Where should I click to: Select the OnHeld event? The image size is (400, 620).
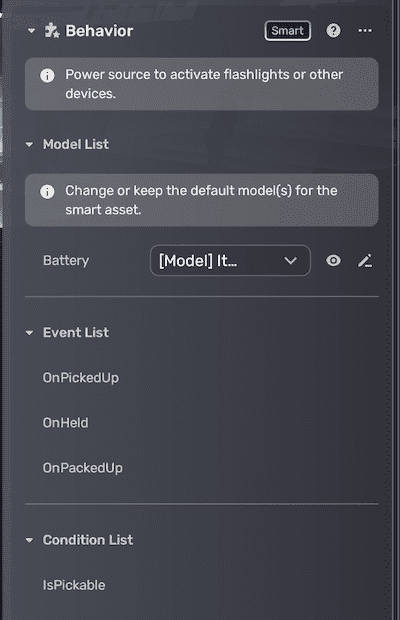click(x=66, y=423)
